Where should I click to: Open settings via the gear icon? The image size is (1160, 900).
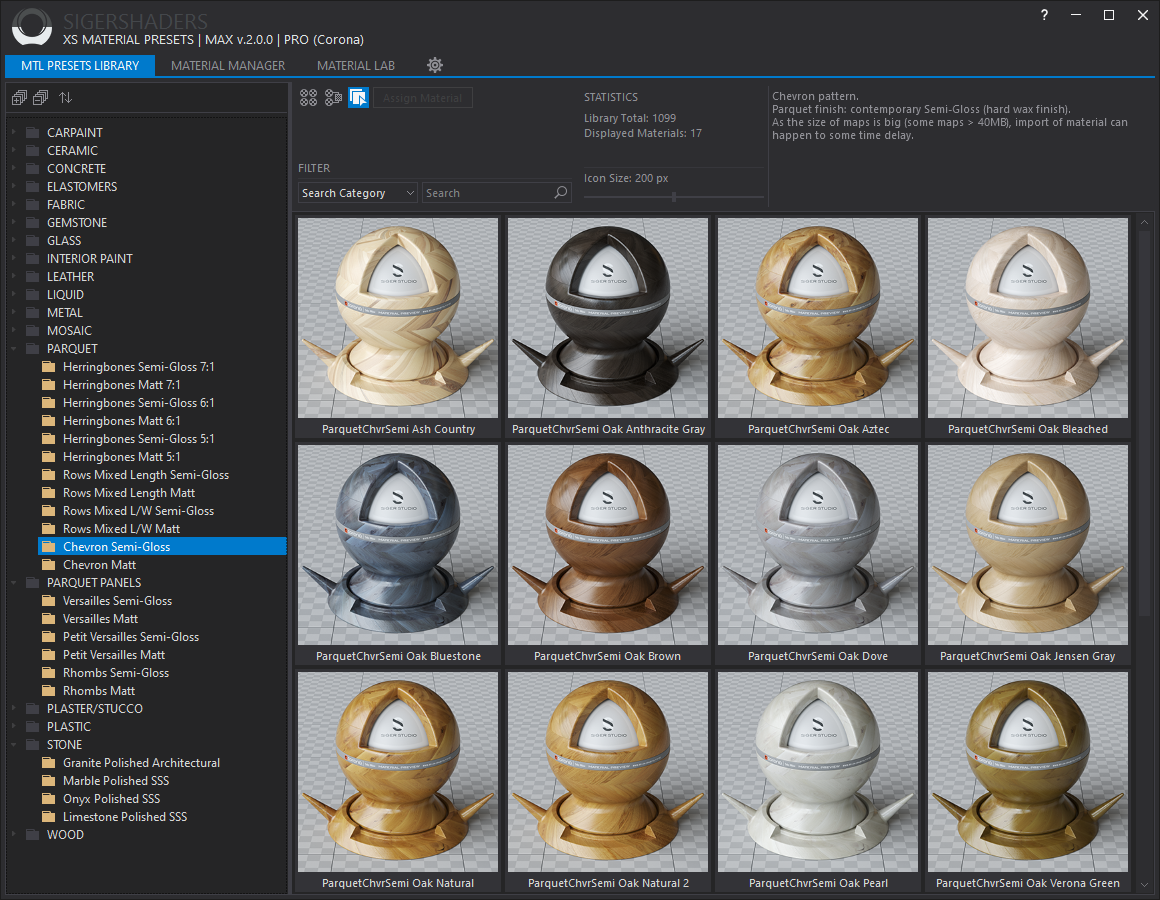435,65
